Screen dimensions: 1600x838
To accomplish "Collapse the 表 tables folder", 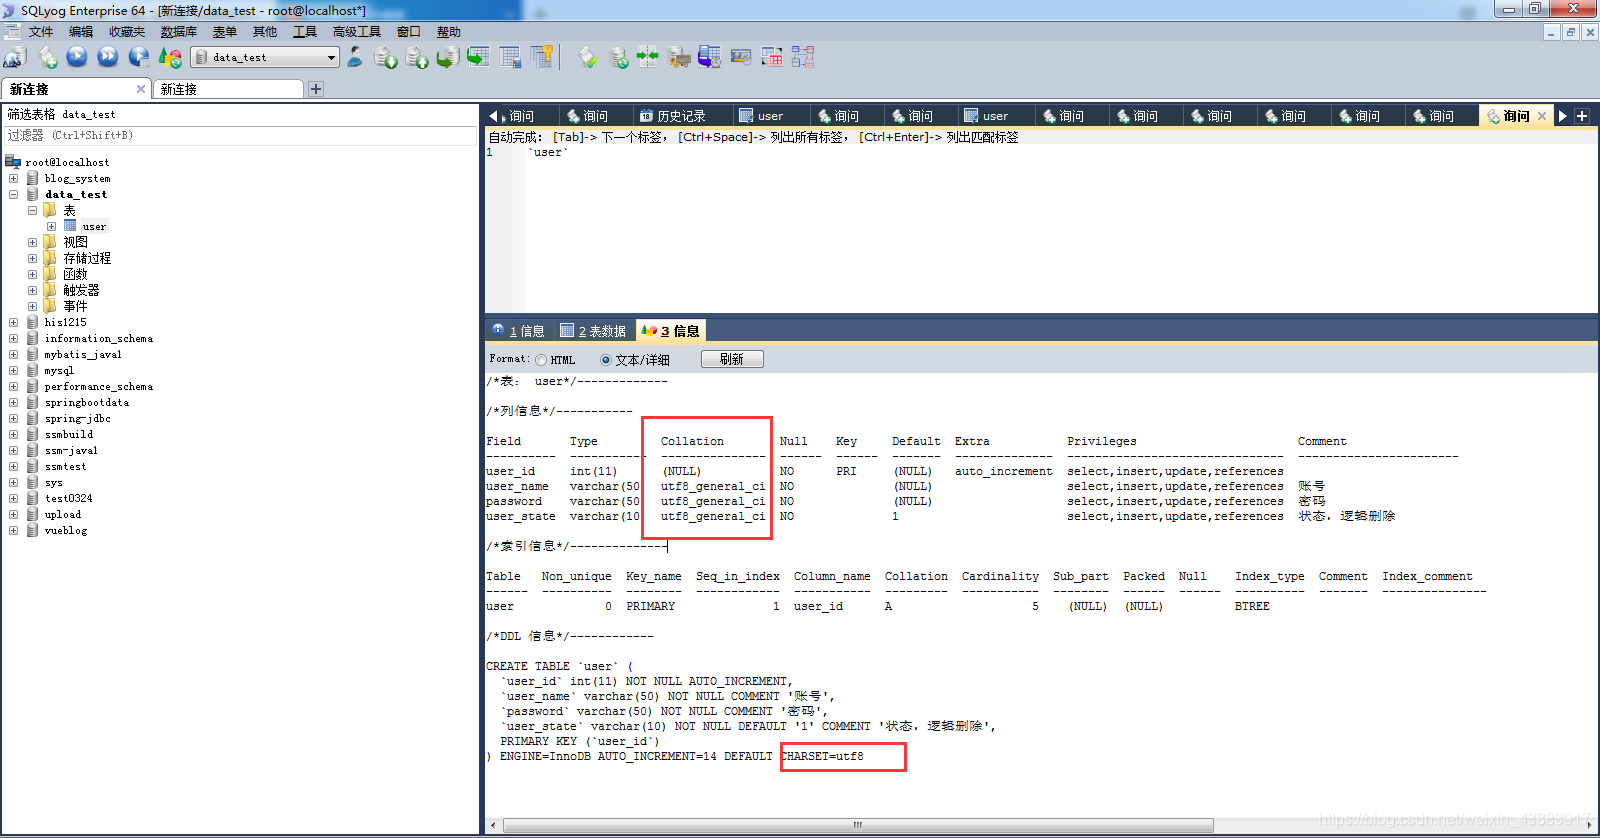I will tap(33, 211).
